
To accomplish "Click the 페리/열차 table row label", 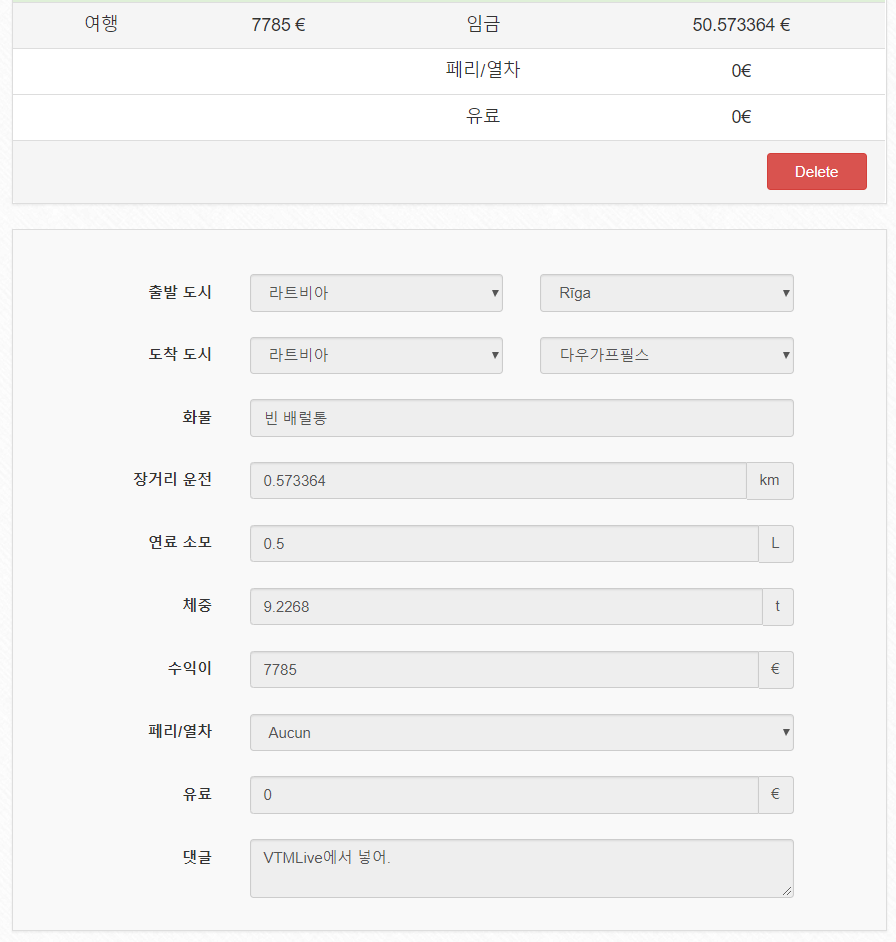I will 483,70.
